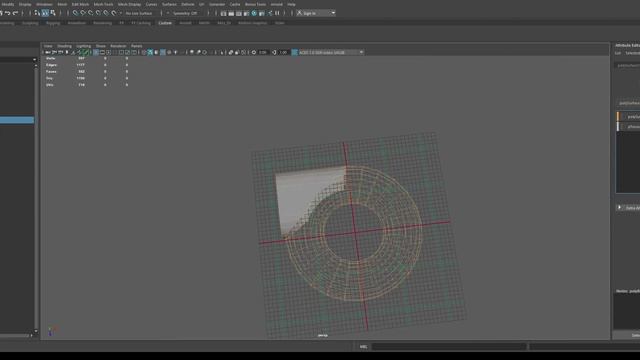Toggle the film gate icon
This screenshot has height=360, width=640.
[102, 52]
